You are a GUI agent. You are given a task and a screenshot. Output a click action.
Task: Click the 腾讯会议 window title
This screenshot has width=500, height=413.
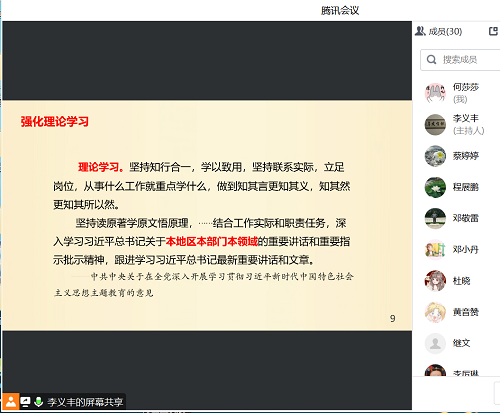340,11
